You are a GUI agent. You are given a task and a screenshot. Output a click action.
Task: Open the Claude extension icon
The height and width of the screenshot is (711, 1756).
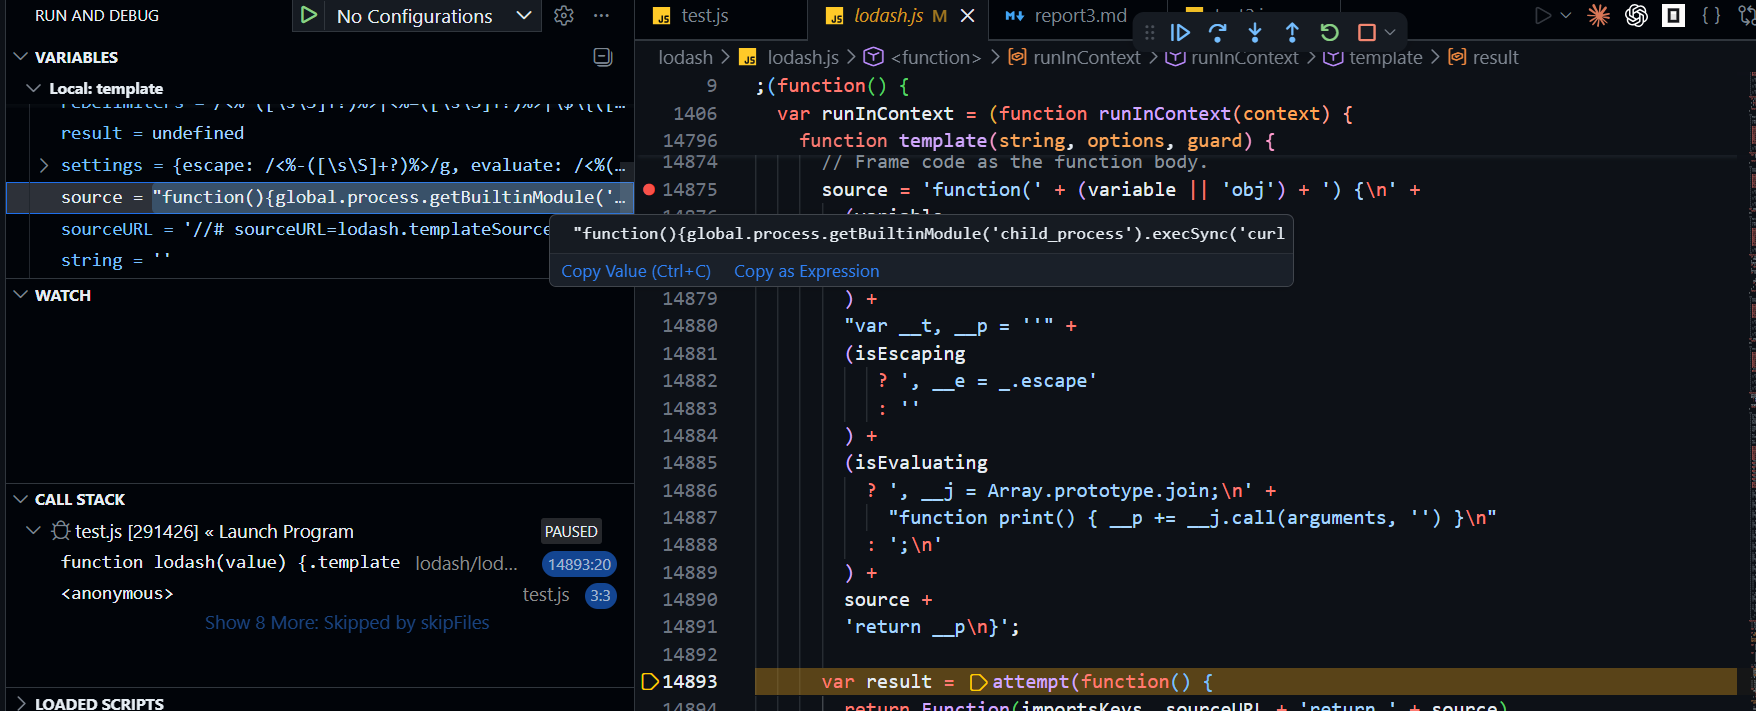tap(1599, 15)
